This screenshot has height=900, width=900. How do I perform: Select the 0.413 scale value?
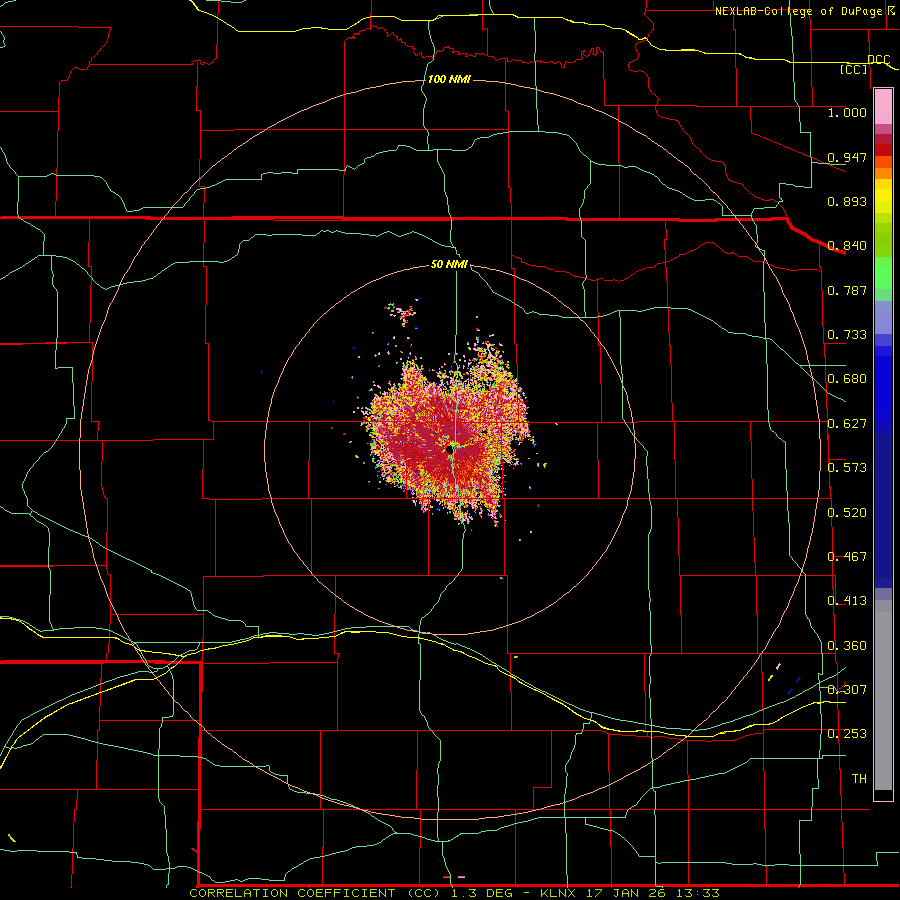(847, 601)
